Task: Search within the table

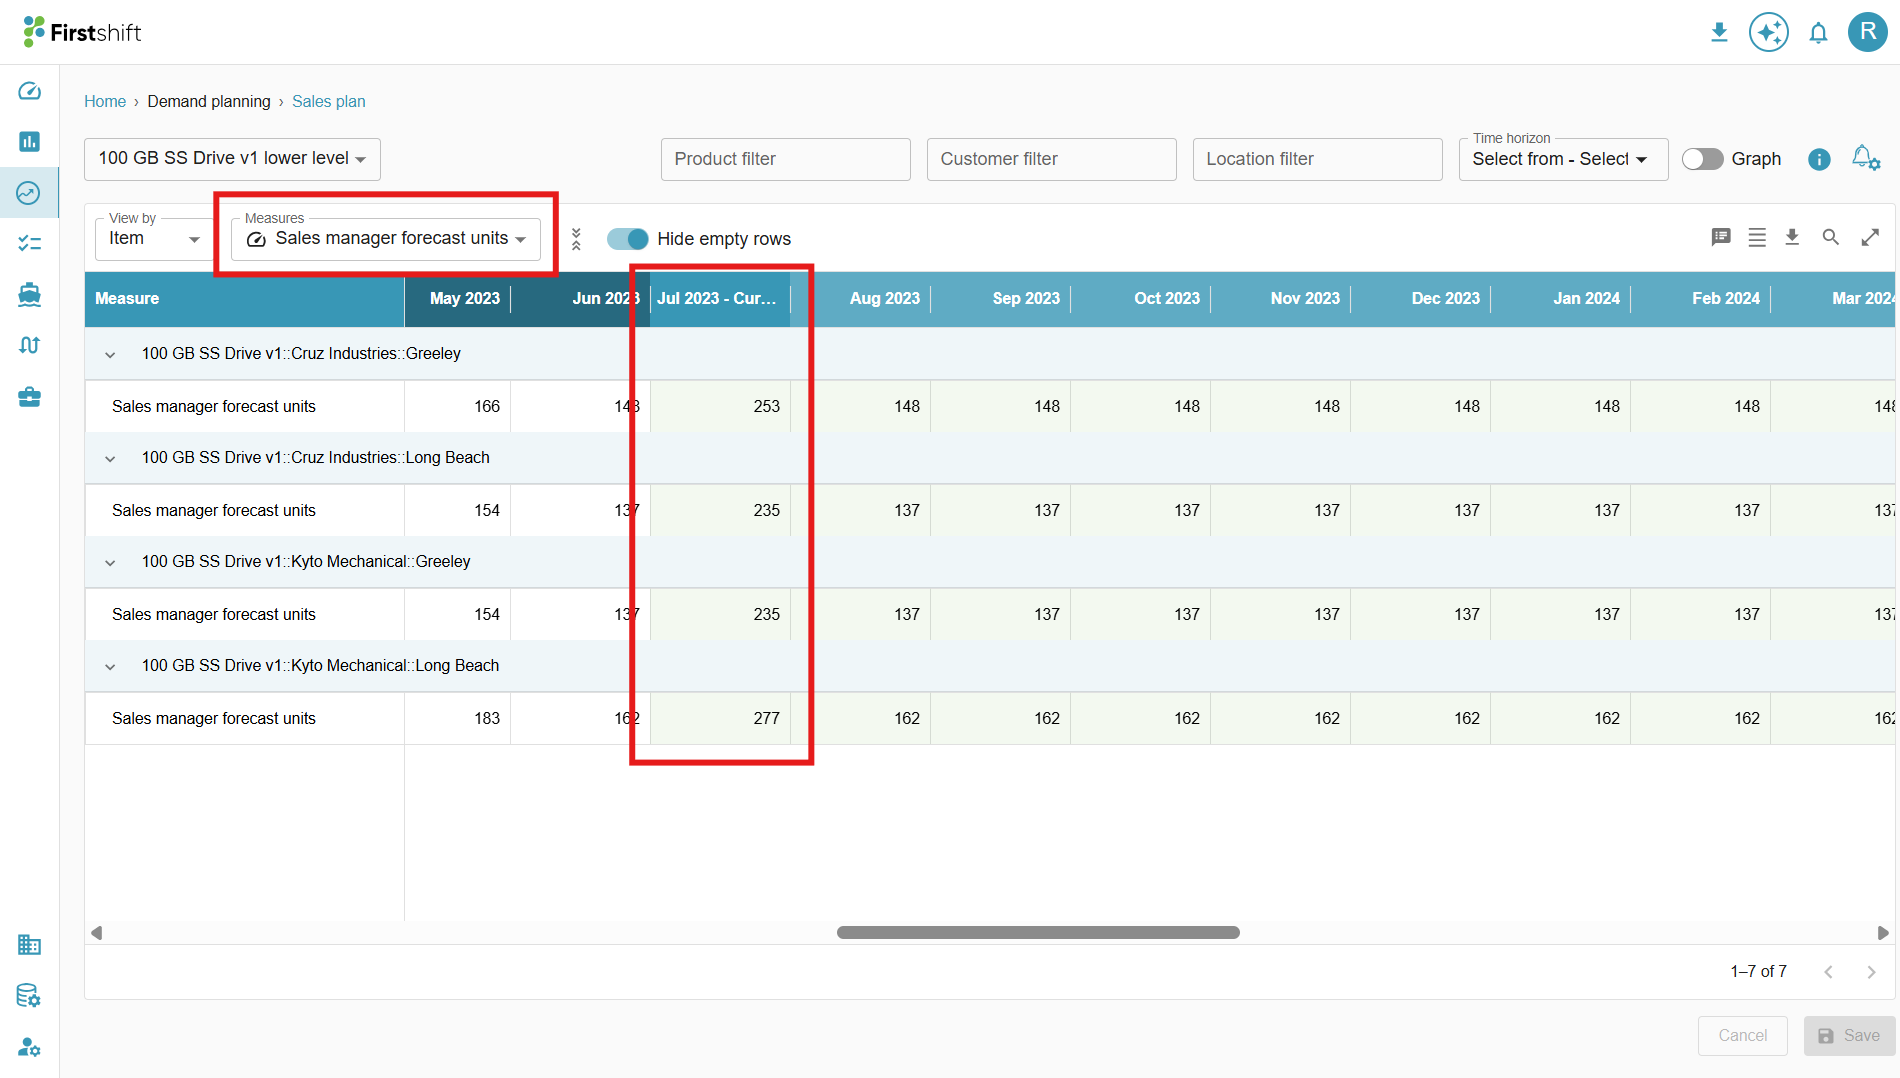Action: (1830, 237)
